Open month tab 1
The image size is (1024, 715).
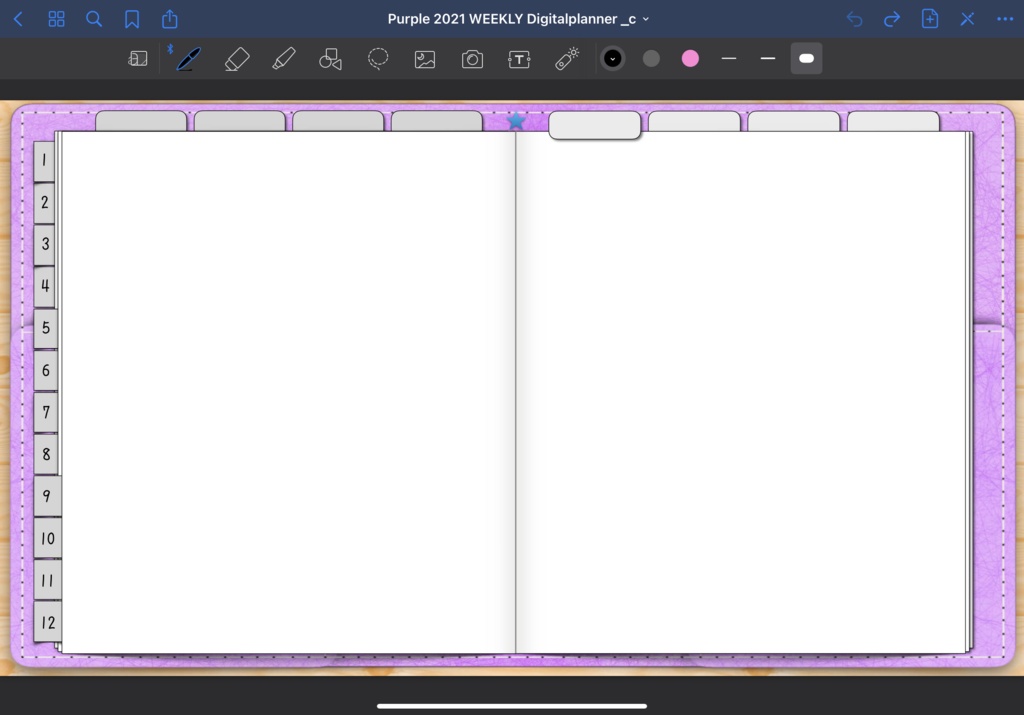coord(44,161)
